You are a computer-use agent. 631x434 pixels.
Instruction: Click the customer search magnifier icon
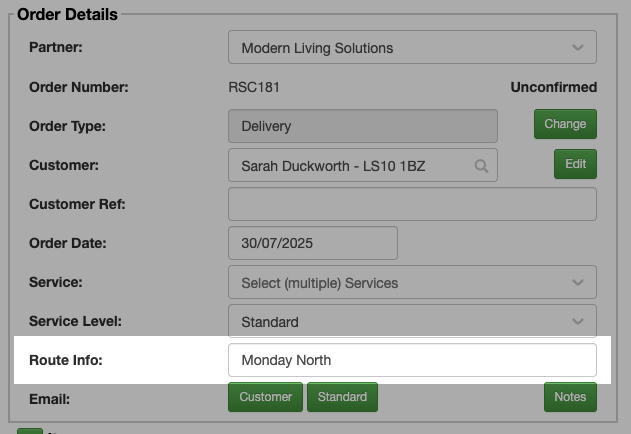point(481,166)
